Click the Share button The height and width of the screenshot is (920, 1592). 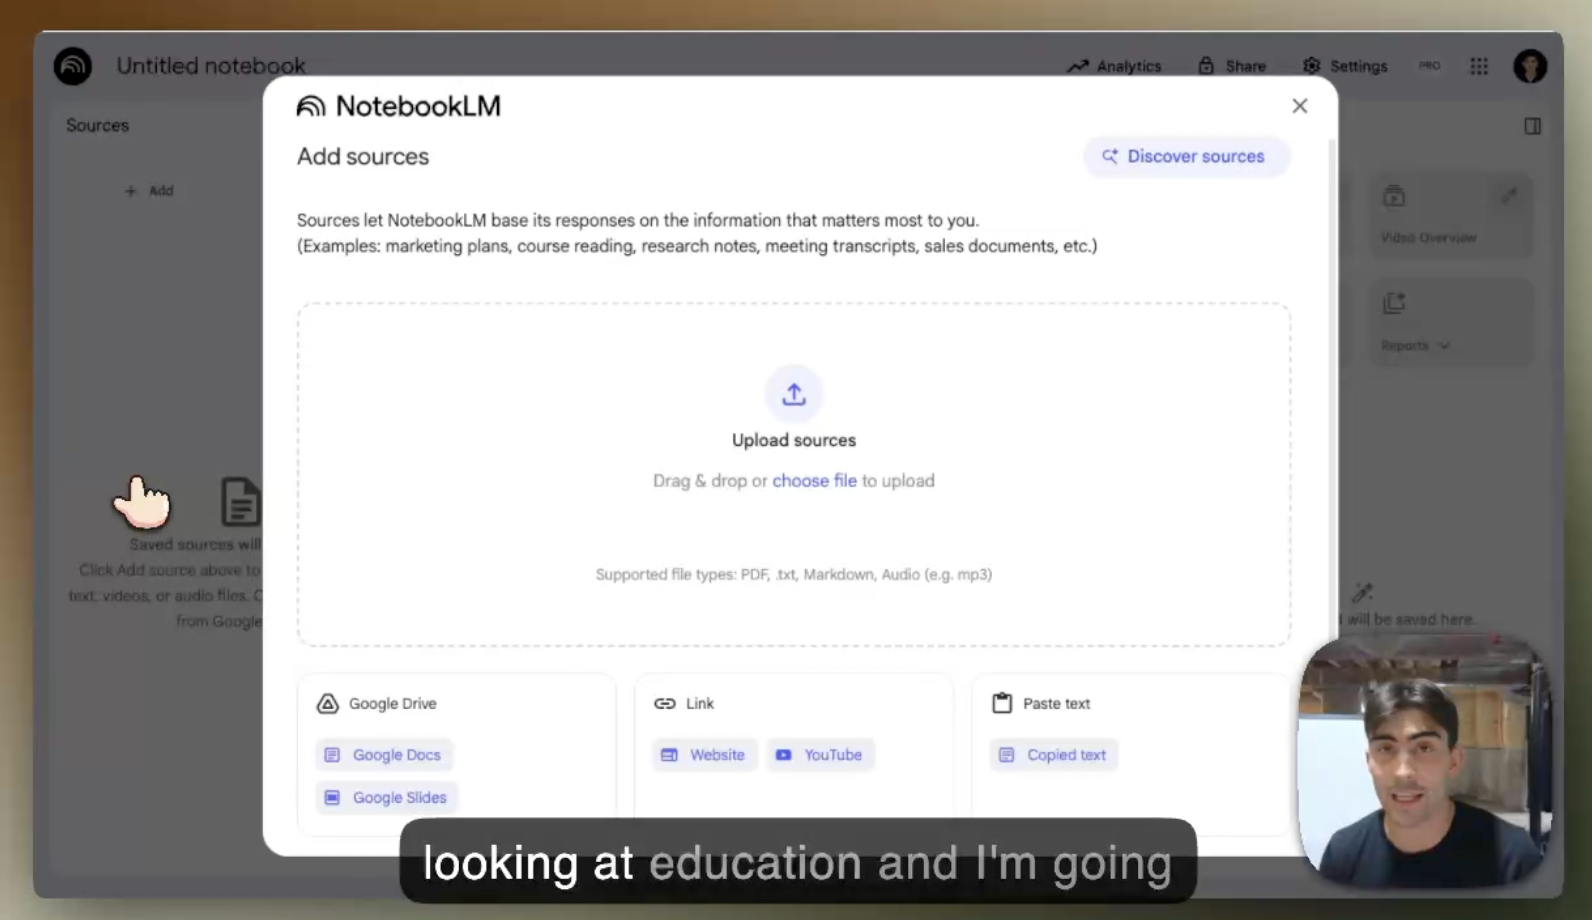[x=1232, y=66]
